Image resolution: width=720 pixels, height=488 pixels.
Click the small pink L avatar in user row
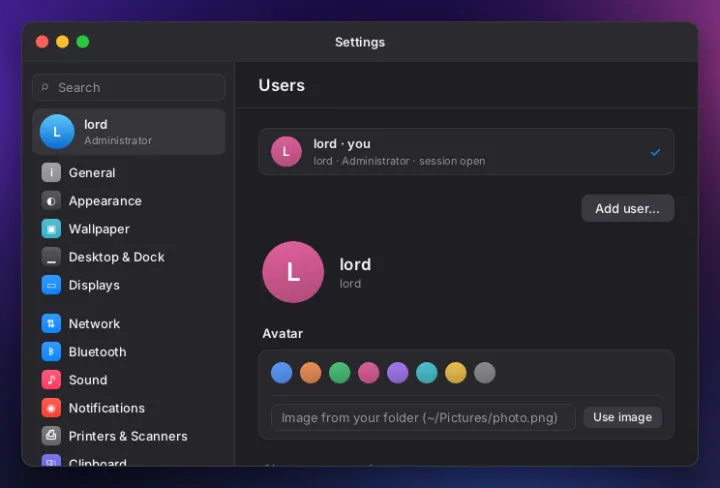[x=286, y=151]
